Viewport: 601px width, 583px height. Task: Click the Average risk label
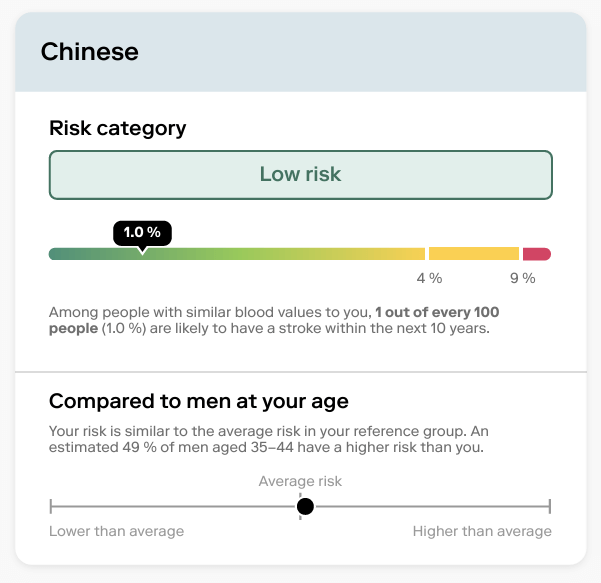[300, 481]
